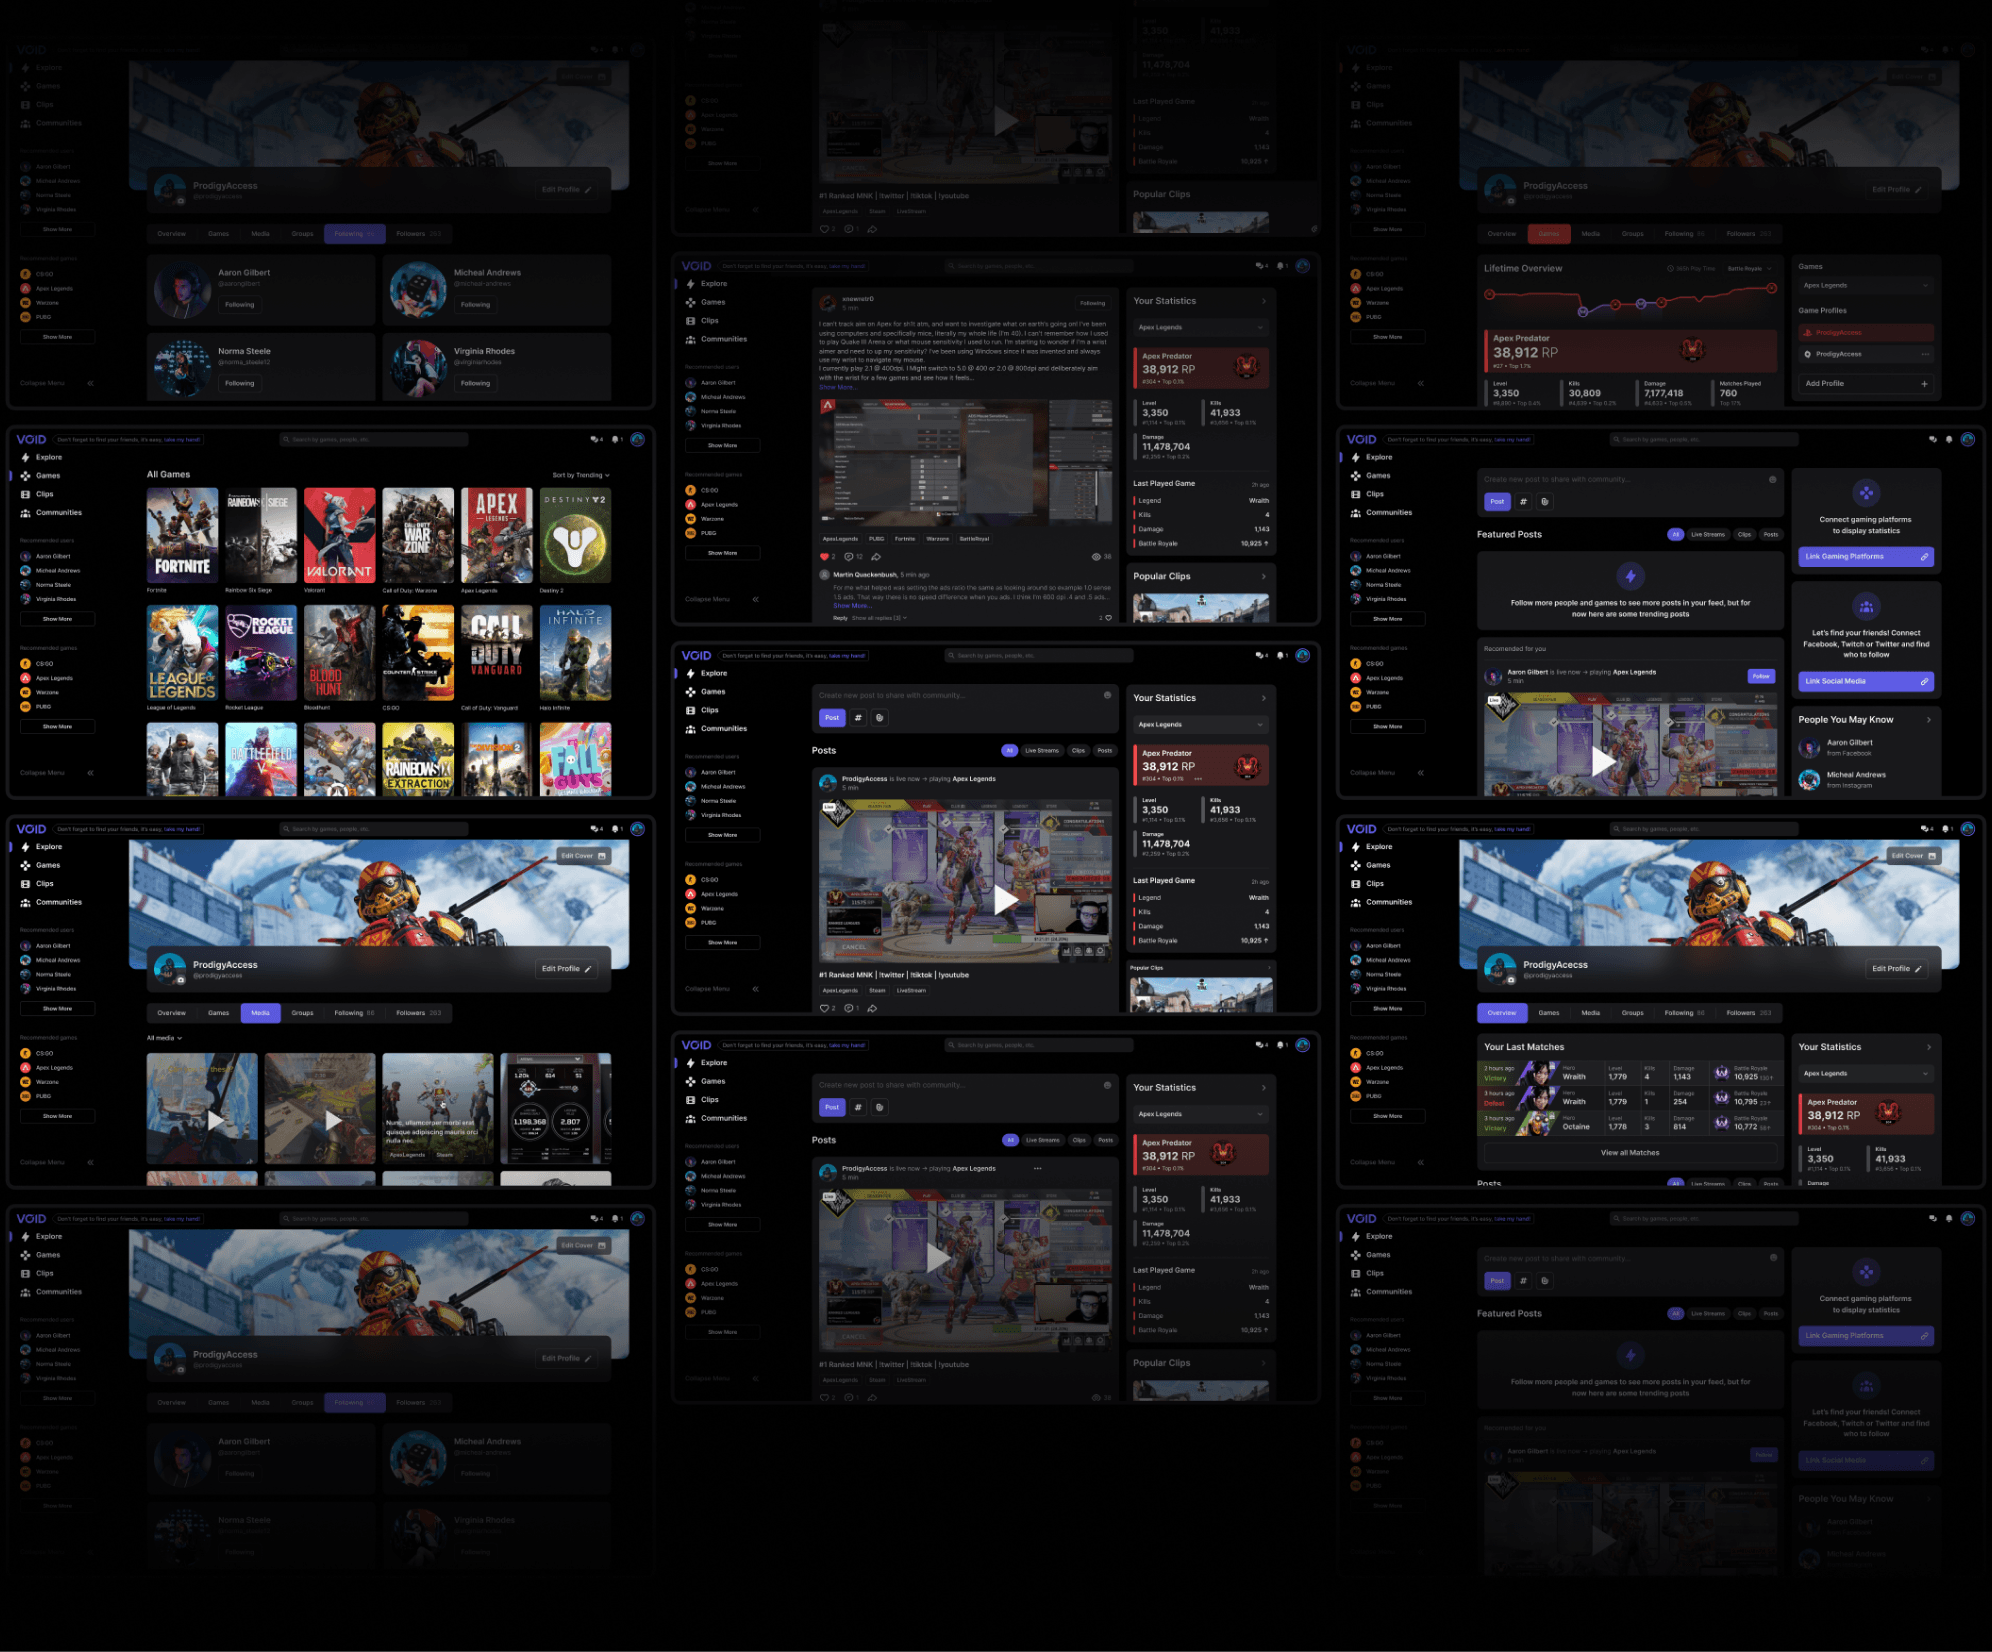
Task: Click heart icon on Martin Quackenbush's reply
Action: [x=1108, y=618]
